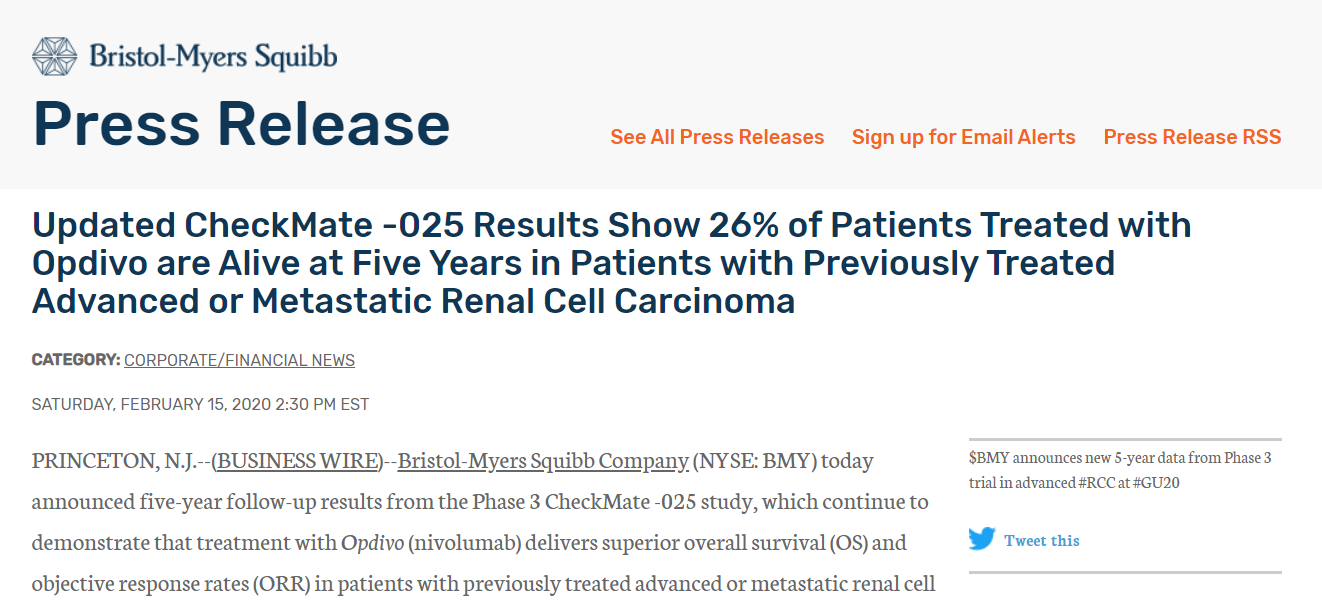Click the CATEGORY label

click(x=76, y=360)
